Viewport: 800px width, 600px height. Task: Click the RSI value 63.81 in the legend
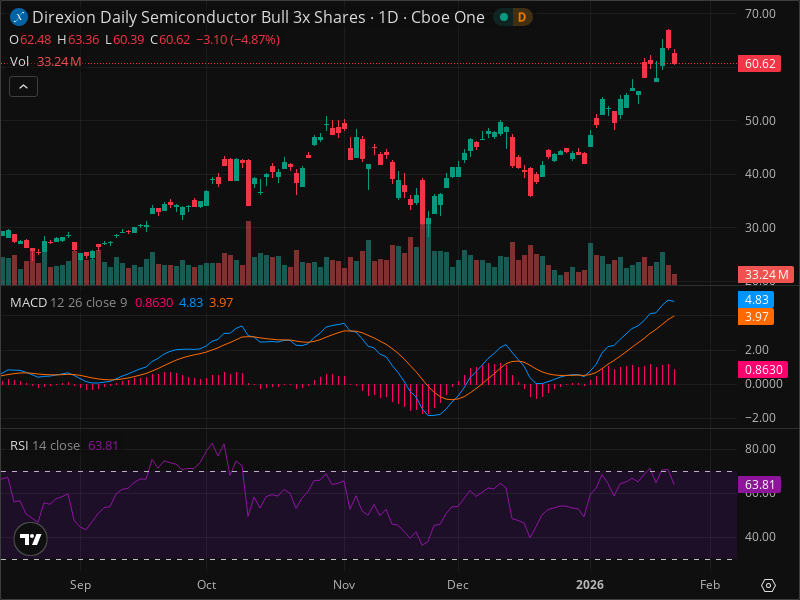103,445
